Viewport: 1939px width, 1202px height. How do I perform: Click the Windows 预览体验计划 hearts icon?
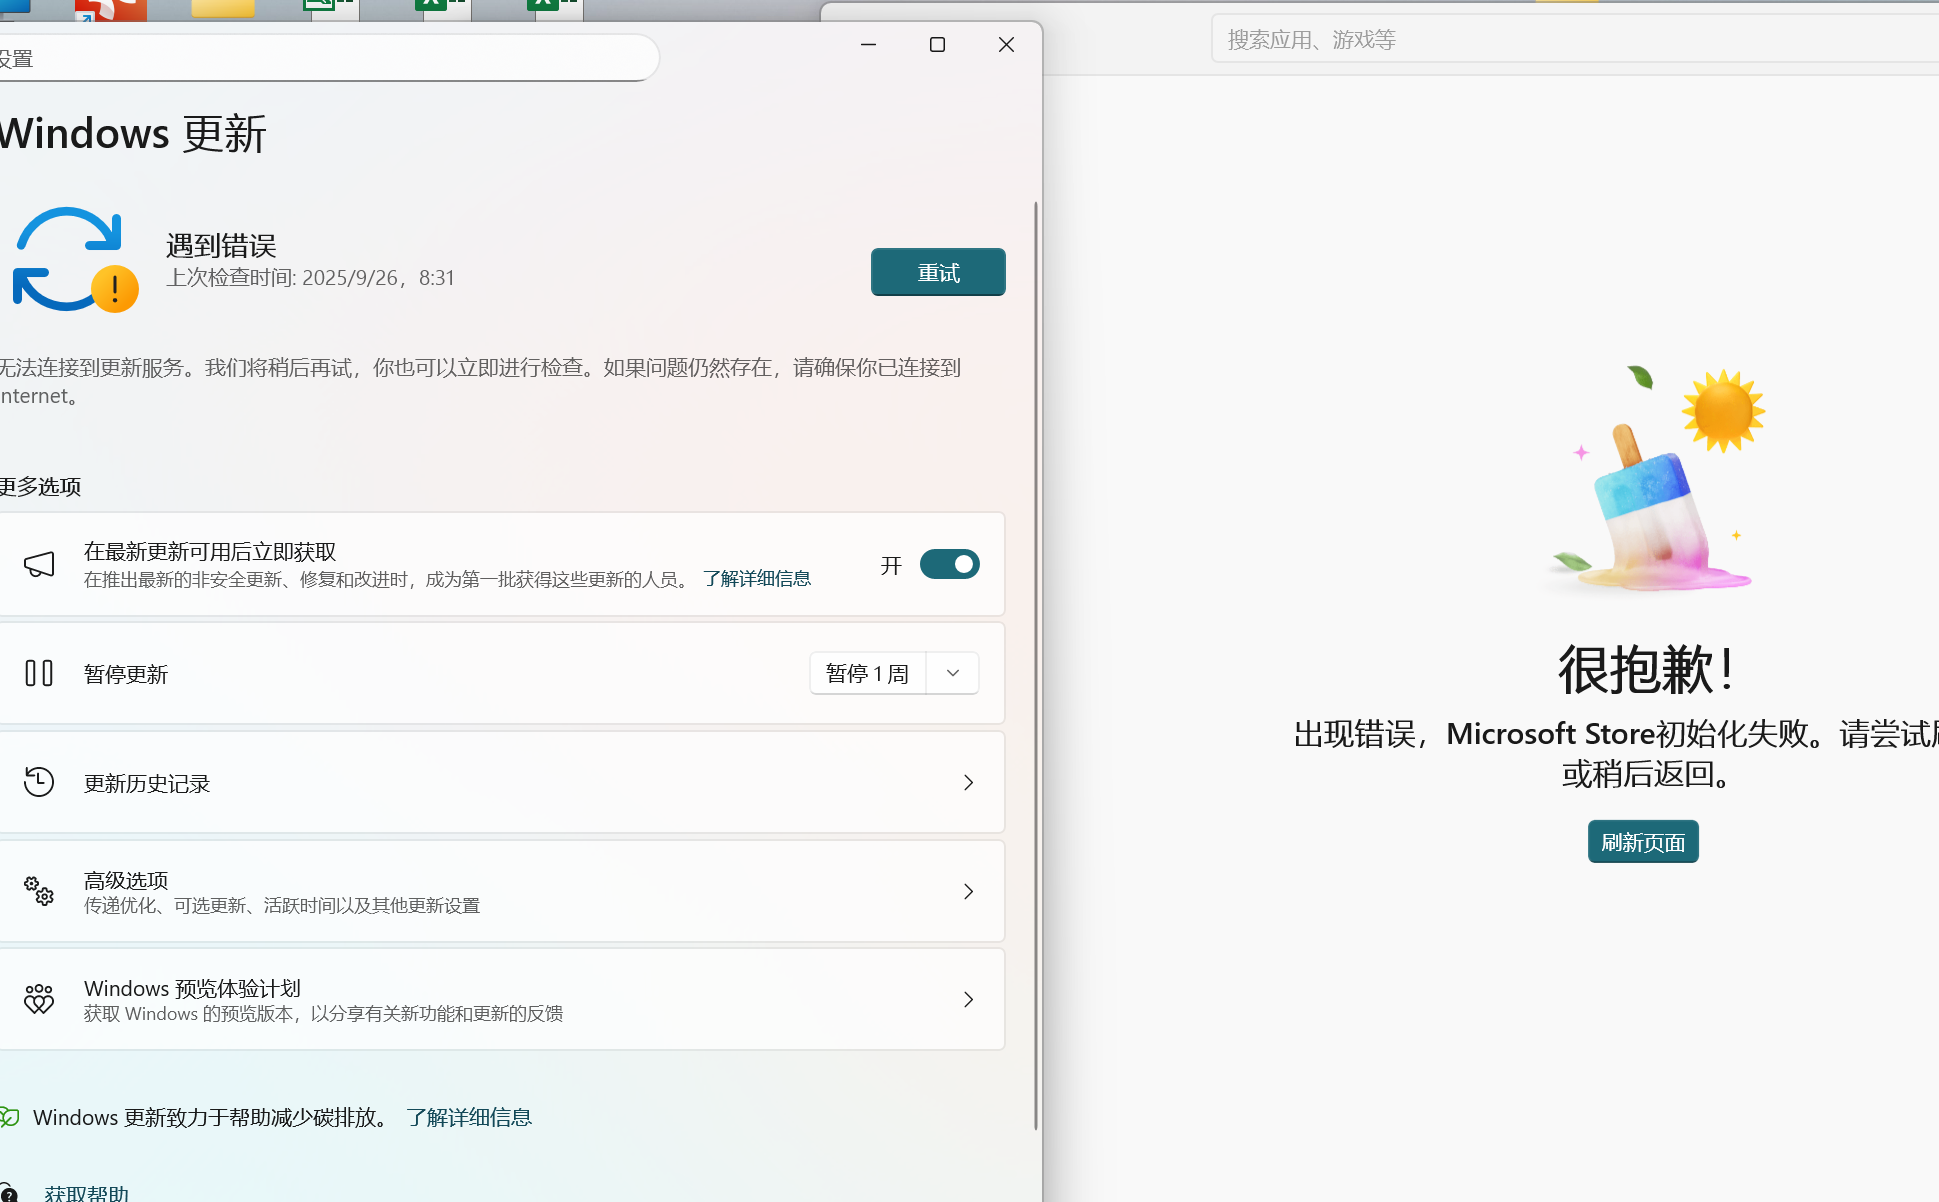click(39, 999)
